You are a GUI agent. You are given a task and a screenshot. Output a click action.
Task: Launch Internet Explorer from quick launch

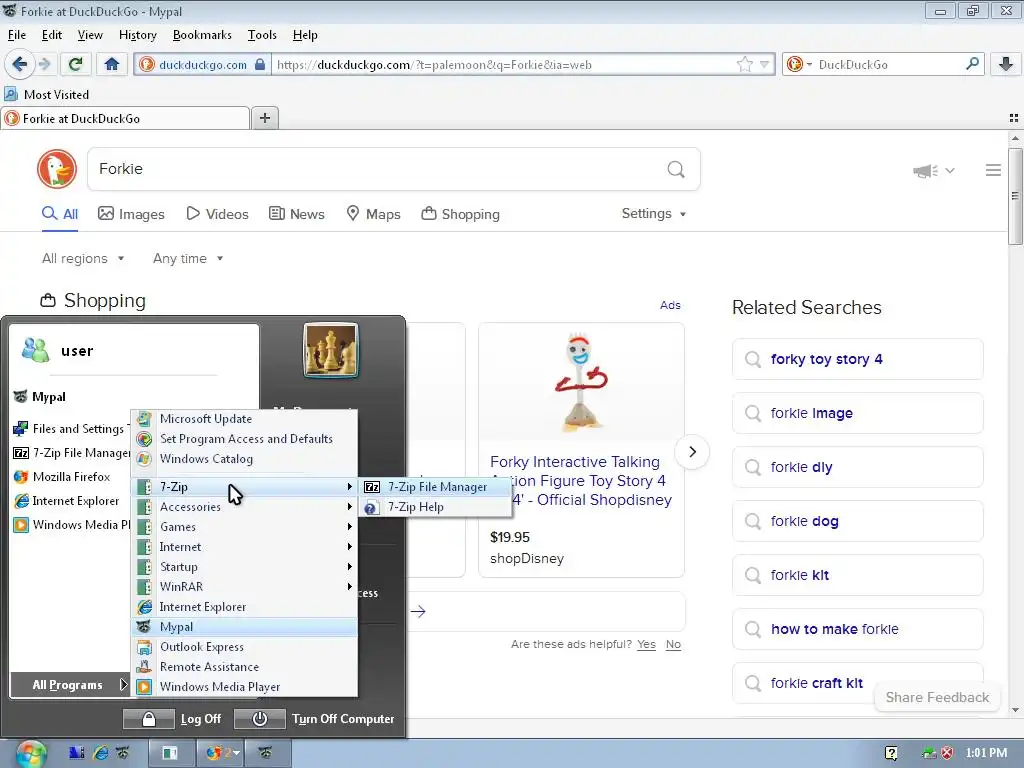(101, 753)
